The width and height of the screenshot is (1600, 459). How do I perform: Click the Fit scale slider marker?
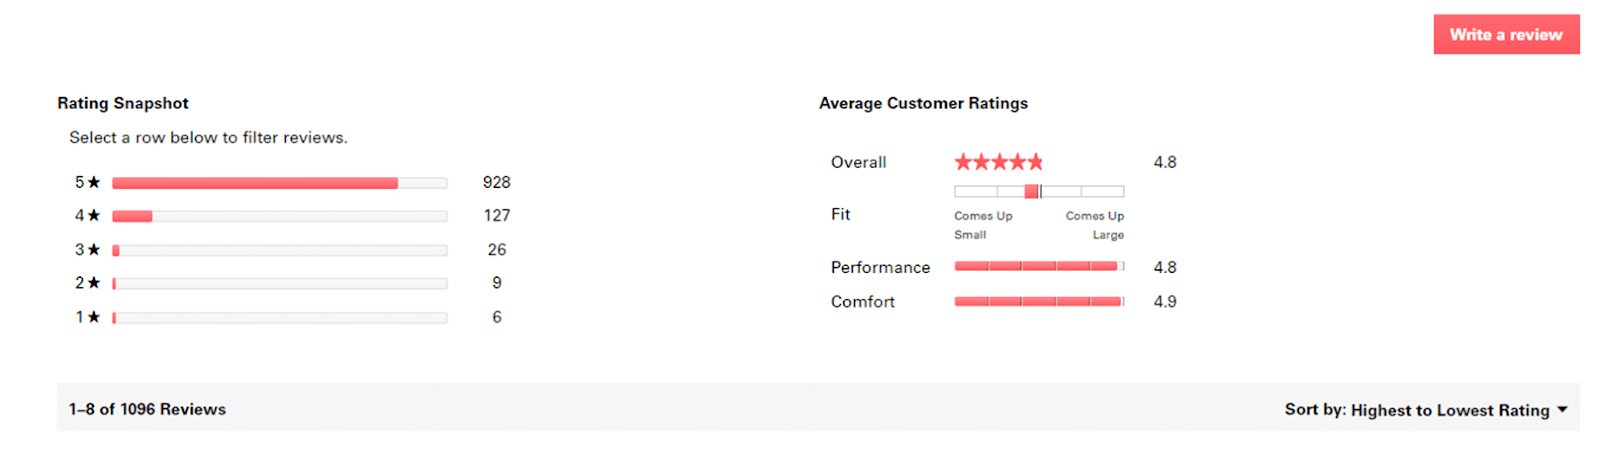[1032, 191]
